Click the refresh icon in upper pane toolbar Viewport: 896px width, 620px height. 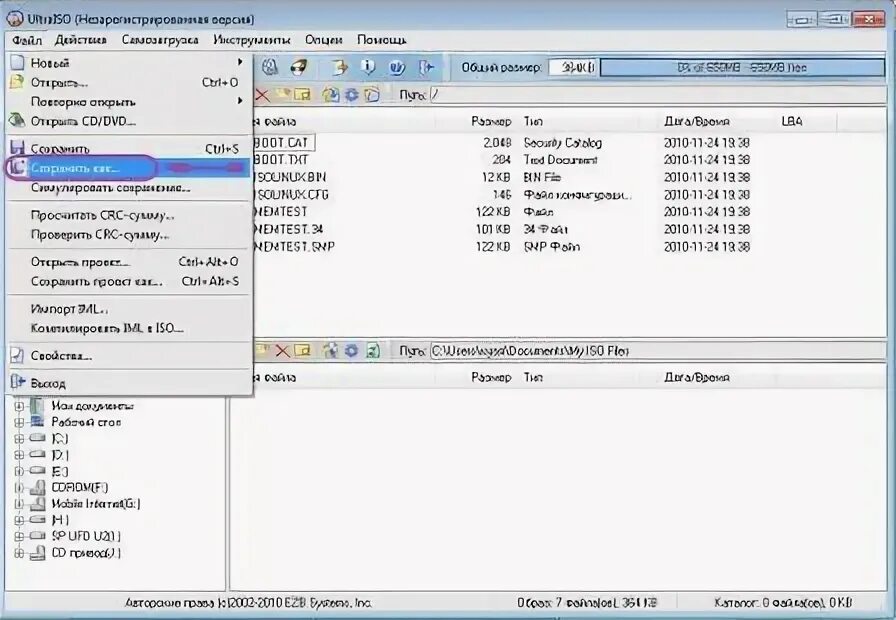(330, 94)
